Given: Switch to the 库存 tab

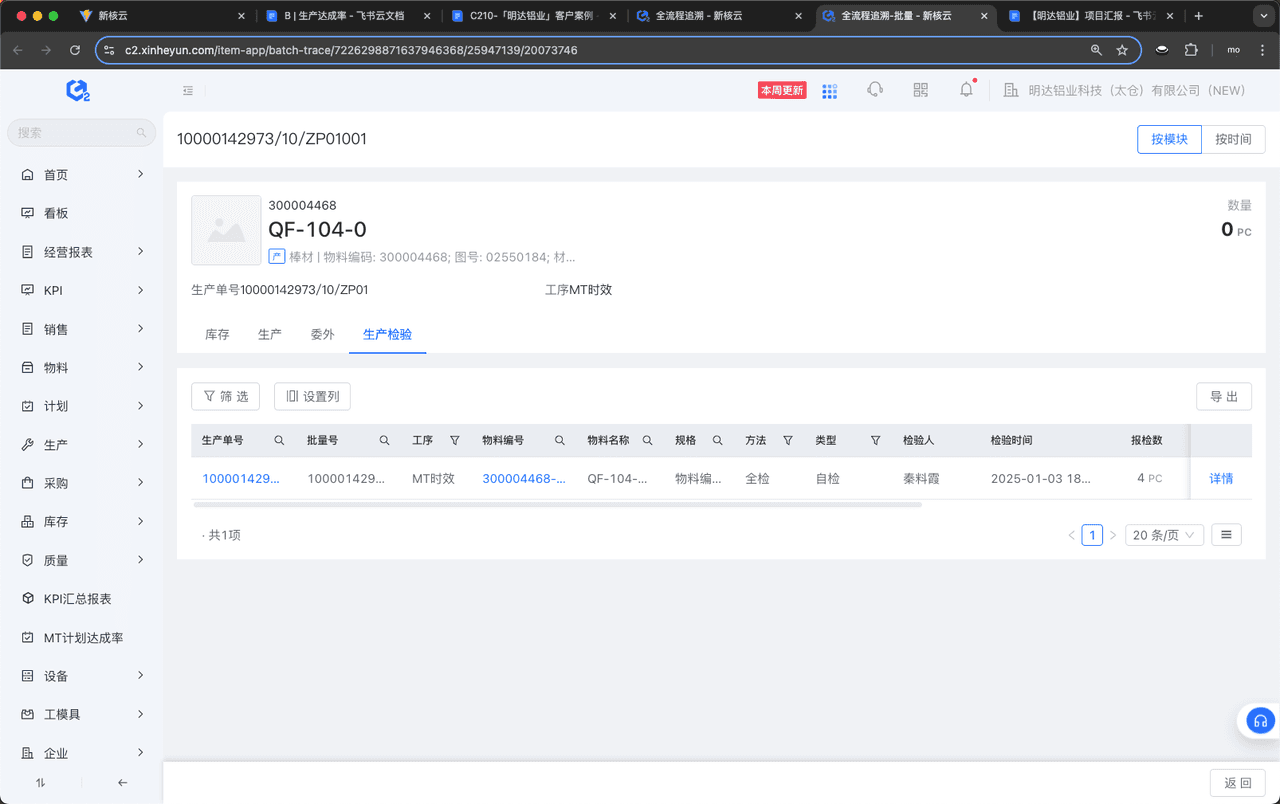Looking at the screenshot, I should click(x=217, y=334).
